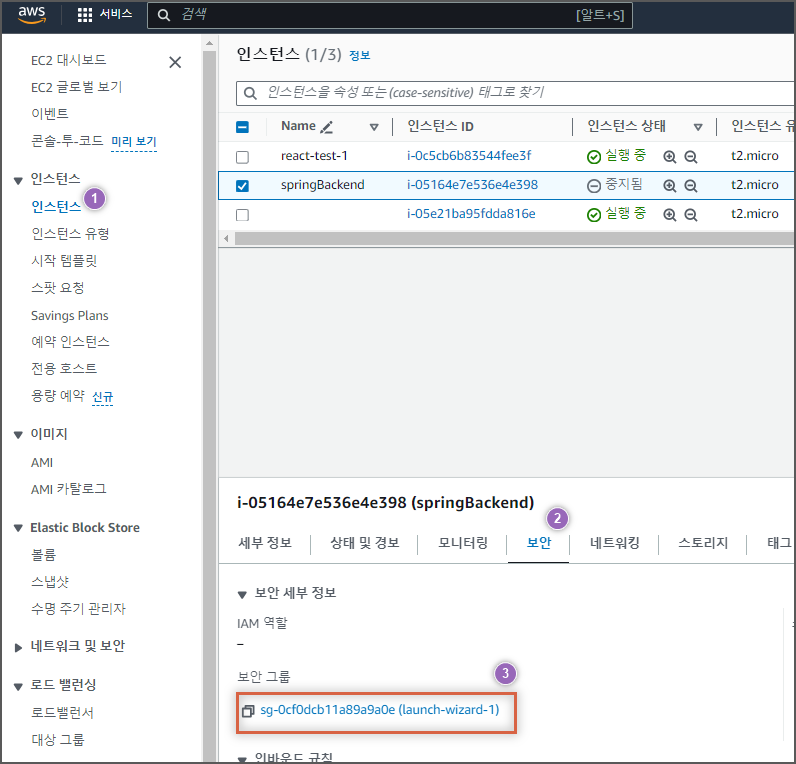
Task: Open AMI 카탈로그 in sidebar
Action: click(69, 489)
